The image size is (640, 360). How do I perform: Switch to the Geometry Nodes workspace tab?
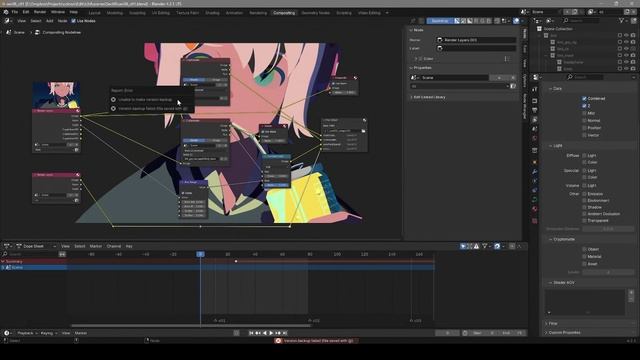tap(315, 13)
